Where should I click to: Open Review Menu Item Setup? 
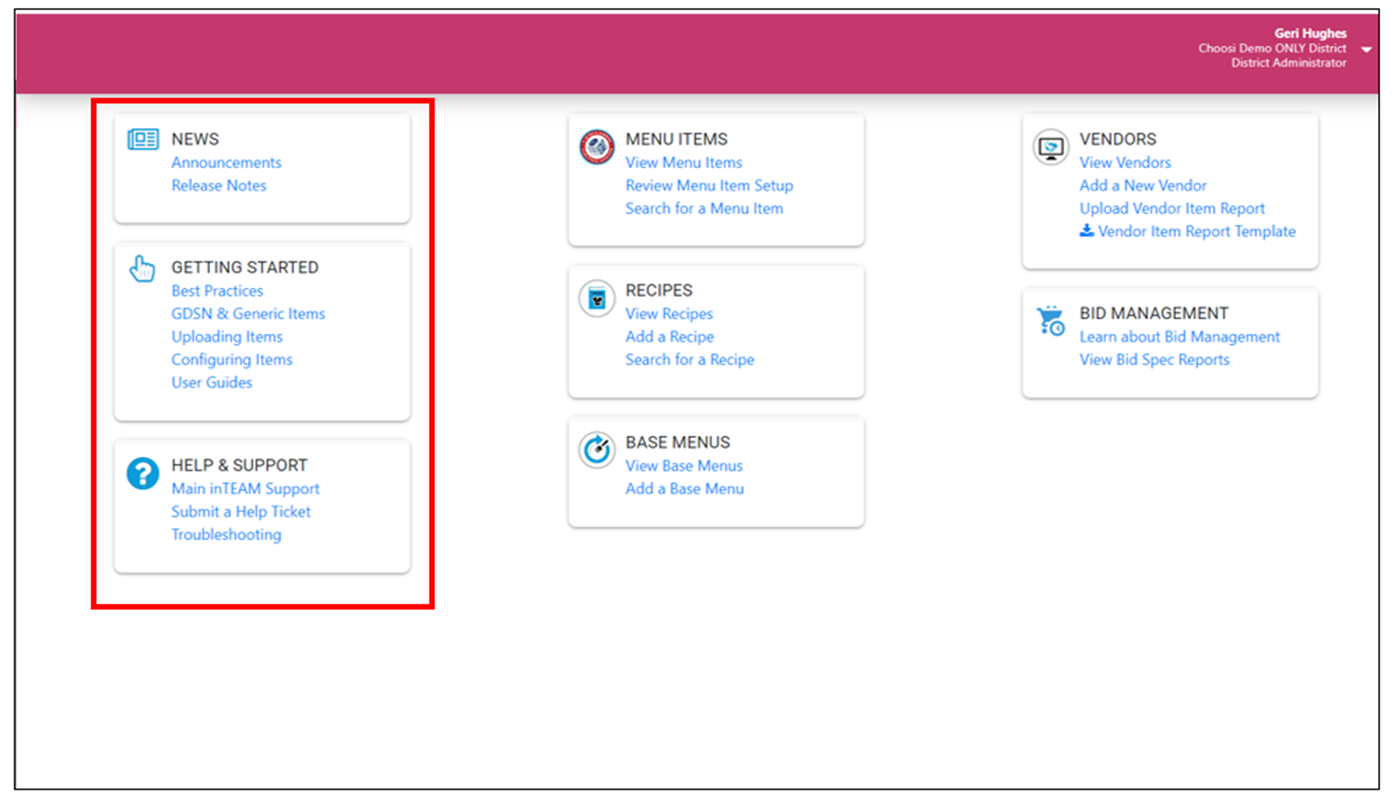click(x=709, y=185)
